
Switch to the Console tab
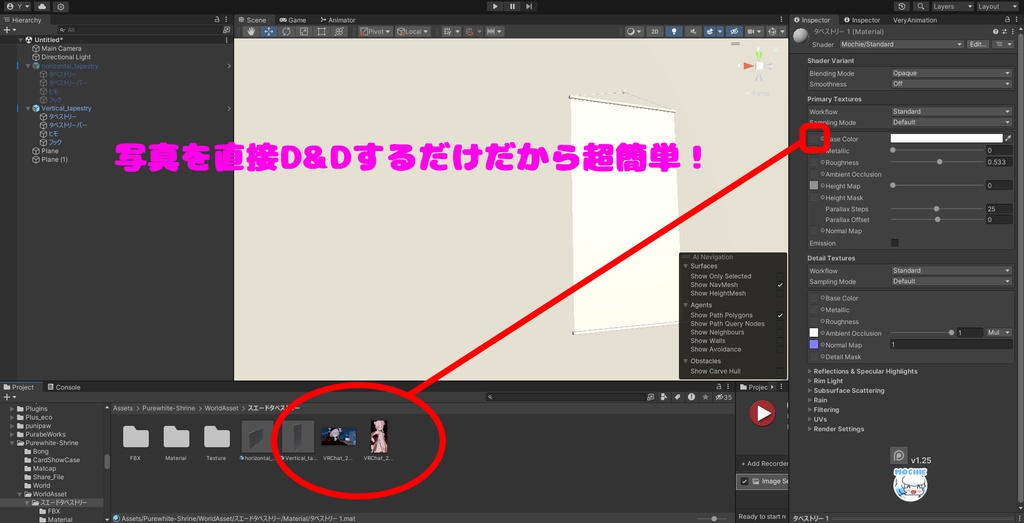[63, 387]
